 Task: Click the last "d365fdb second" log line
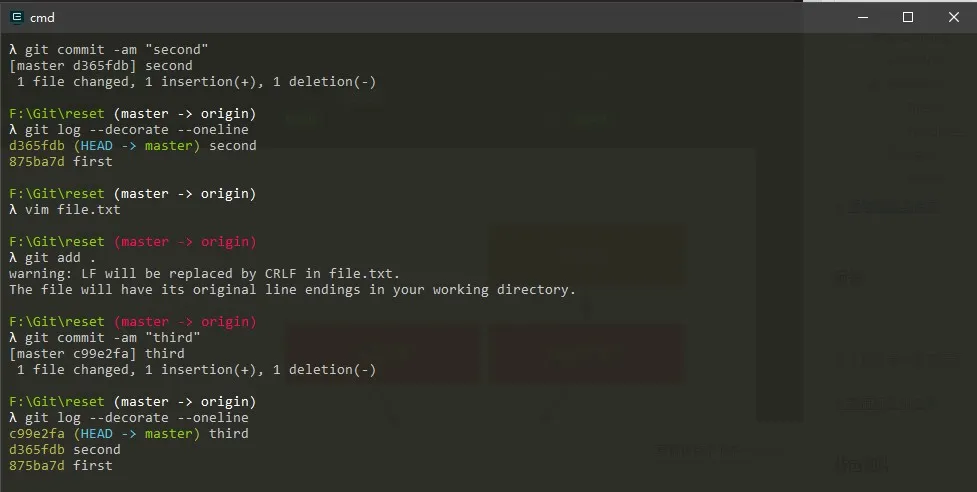click(64, 450)
